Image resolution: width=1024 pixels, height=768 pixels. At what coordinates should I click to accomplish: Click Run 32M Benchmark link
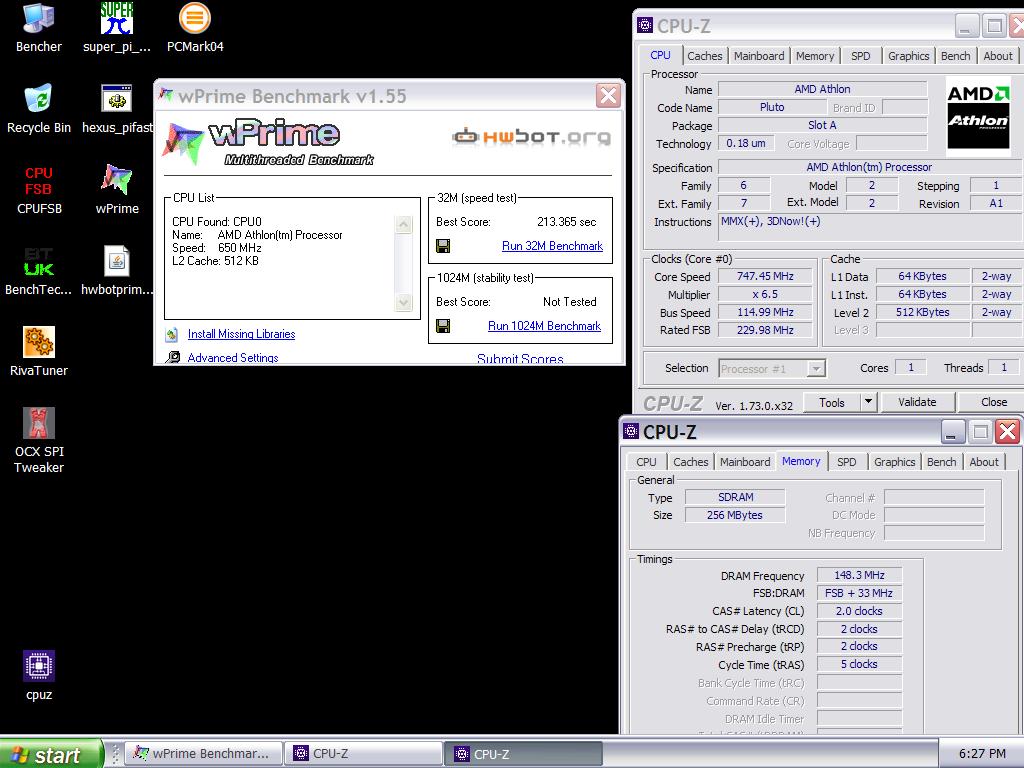552,246
